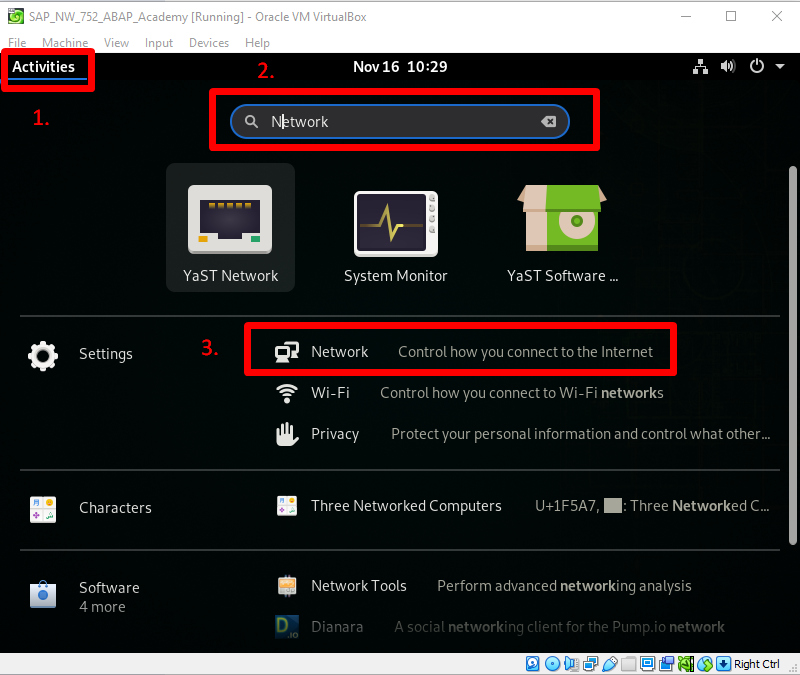Clear the search text with the backspace icon

coord(548,121)
